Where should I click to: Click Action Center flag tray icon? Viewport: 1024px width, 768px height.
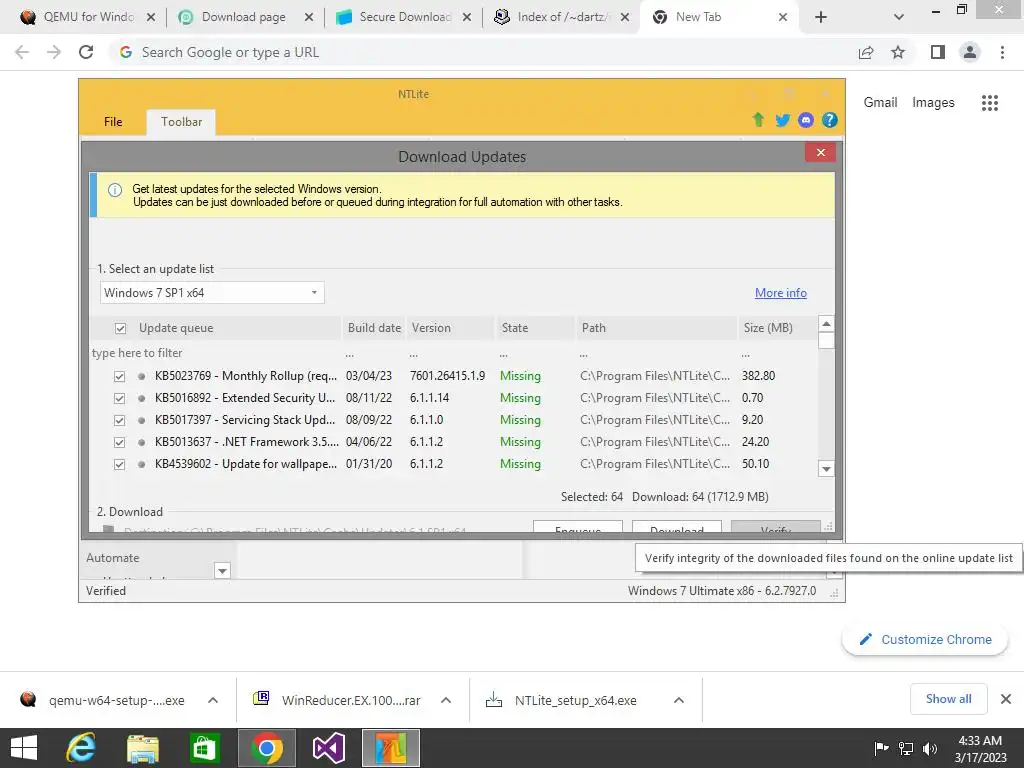(x=881, y=748)
